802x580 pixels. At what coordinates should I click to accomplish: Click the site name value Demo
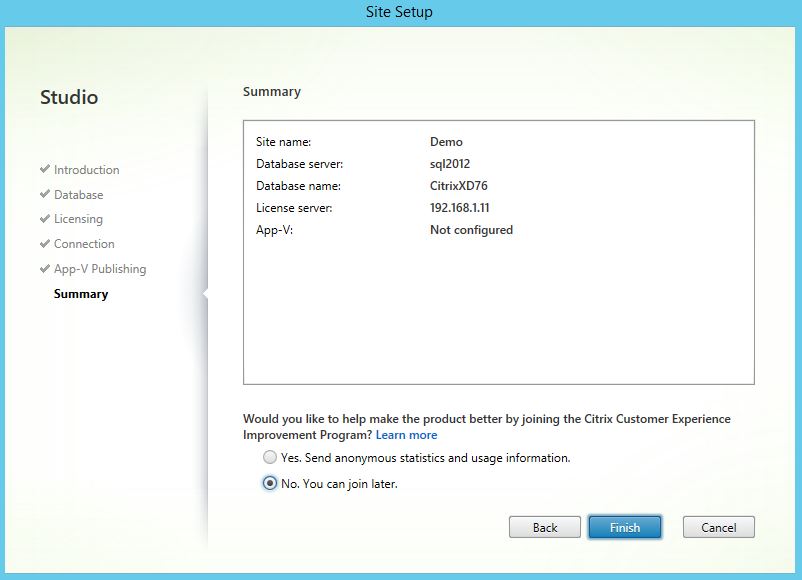446,142
